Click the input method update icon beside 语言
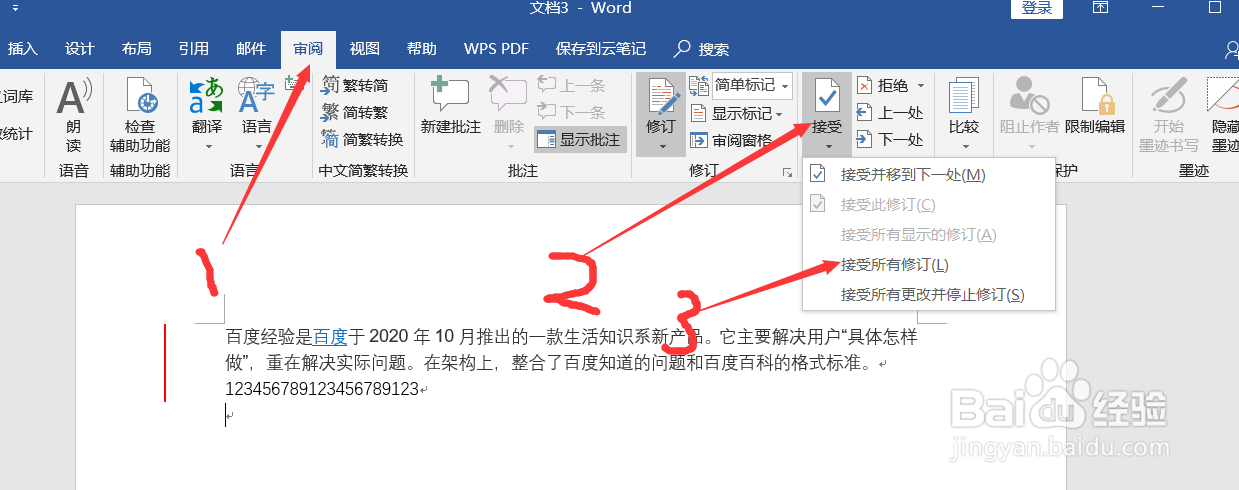This screenshot has height=490, width=1239. (293, 84)
